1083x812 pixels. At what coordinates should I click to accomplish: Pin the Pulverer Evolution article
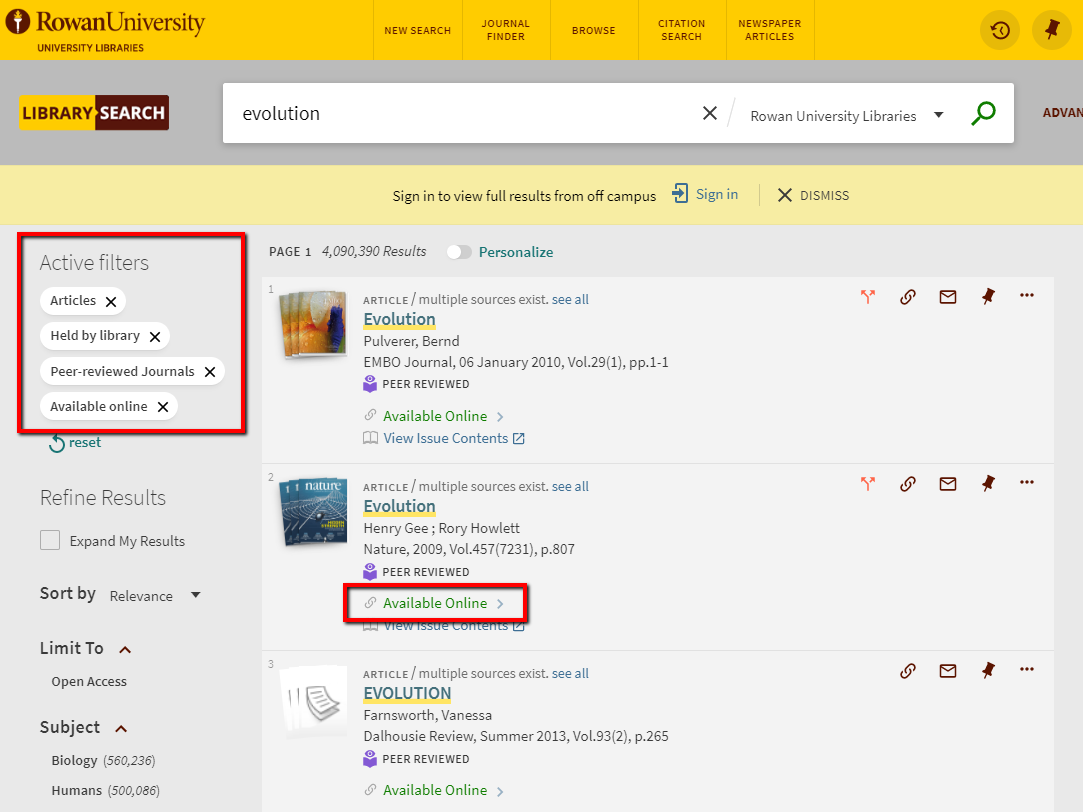988,296
